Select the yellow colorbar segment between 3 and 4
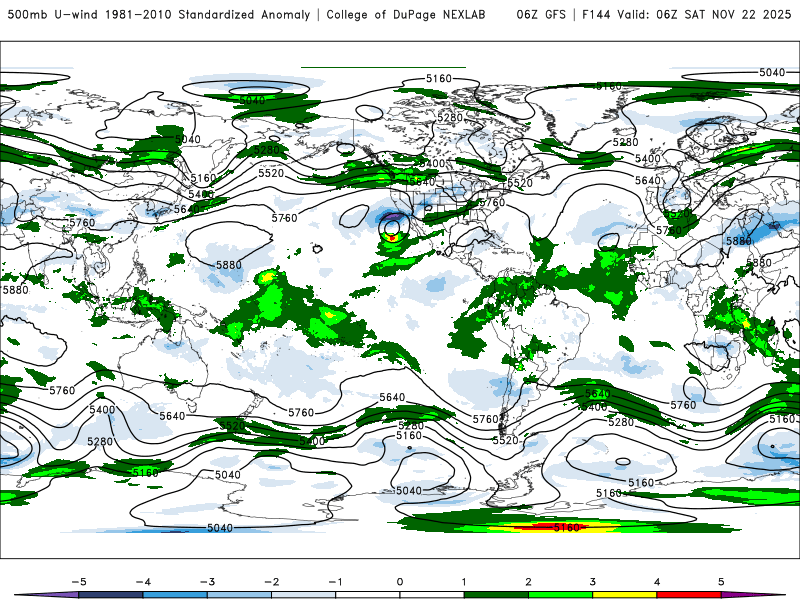Screen dimensions: 800x600 point(624,595)
